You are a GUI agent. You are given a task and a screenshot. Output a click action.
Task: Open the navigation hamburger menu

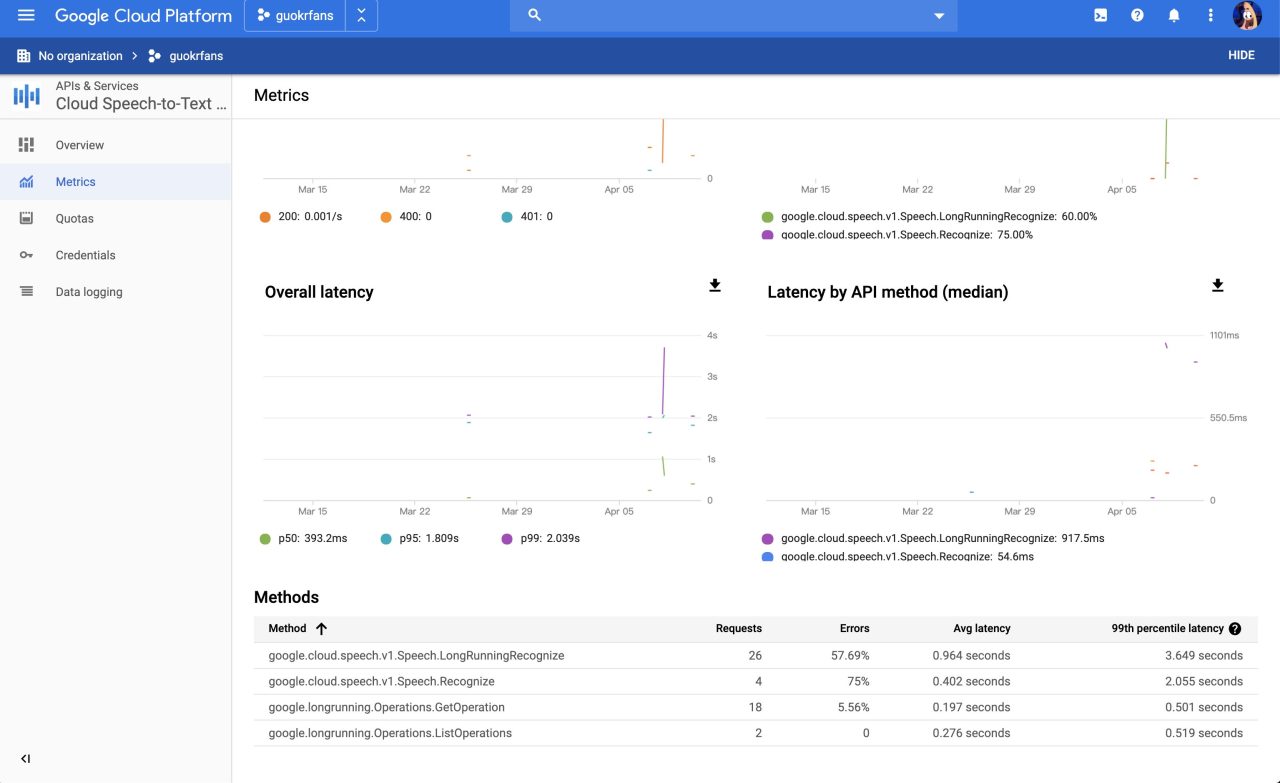(25, 15)
